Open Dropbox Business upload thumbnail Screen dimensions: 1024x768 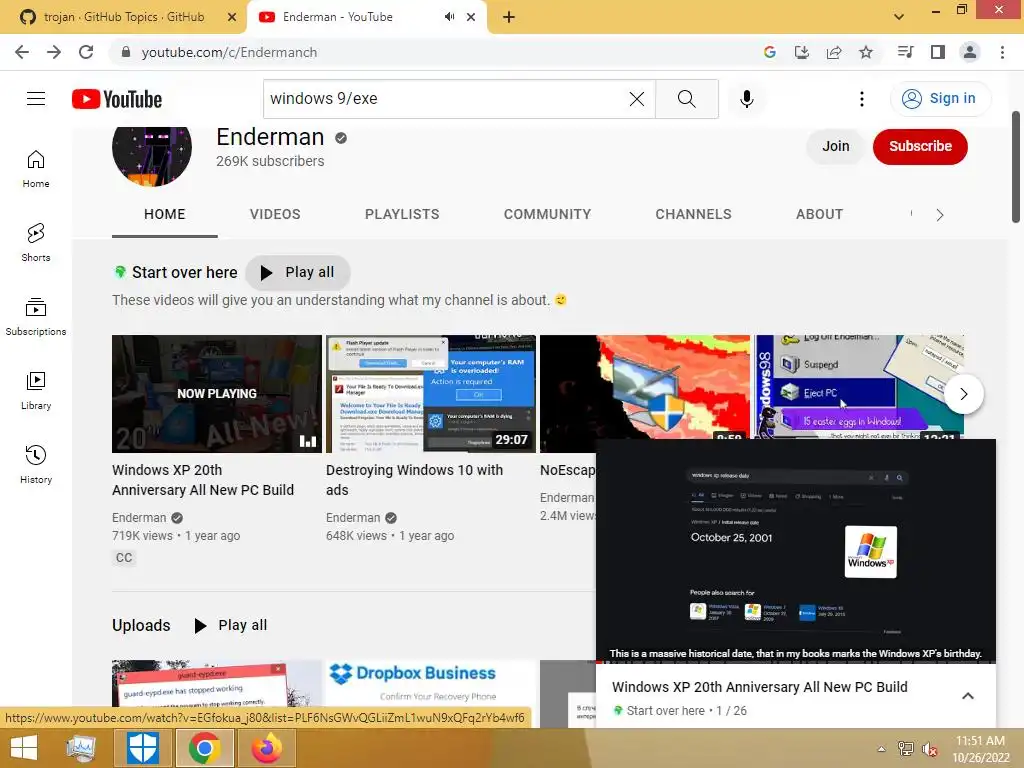click(431, 683)
